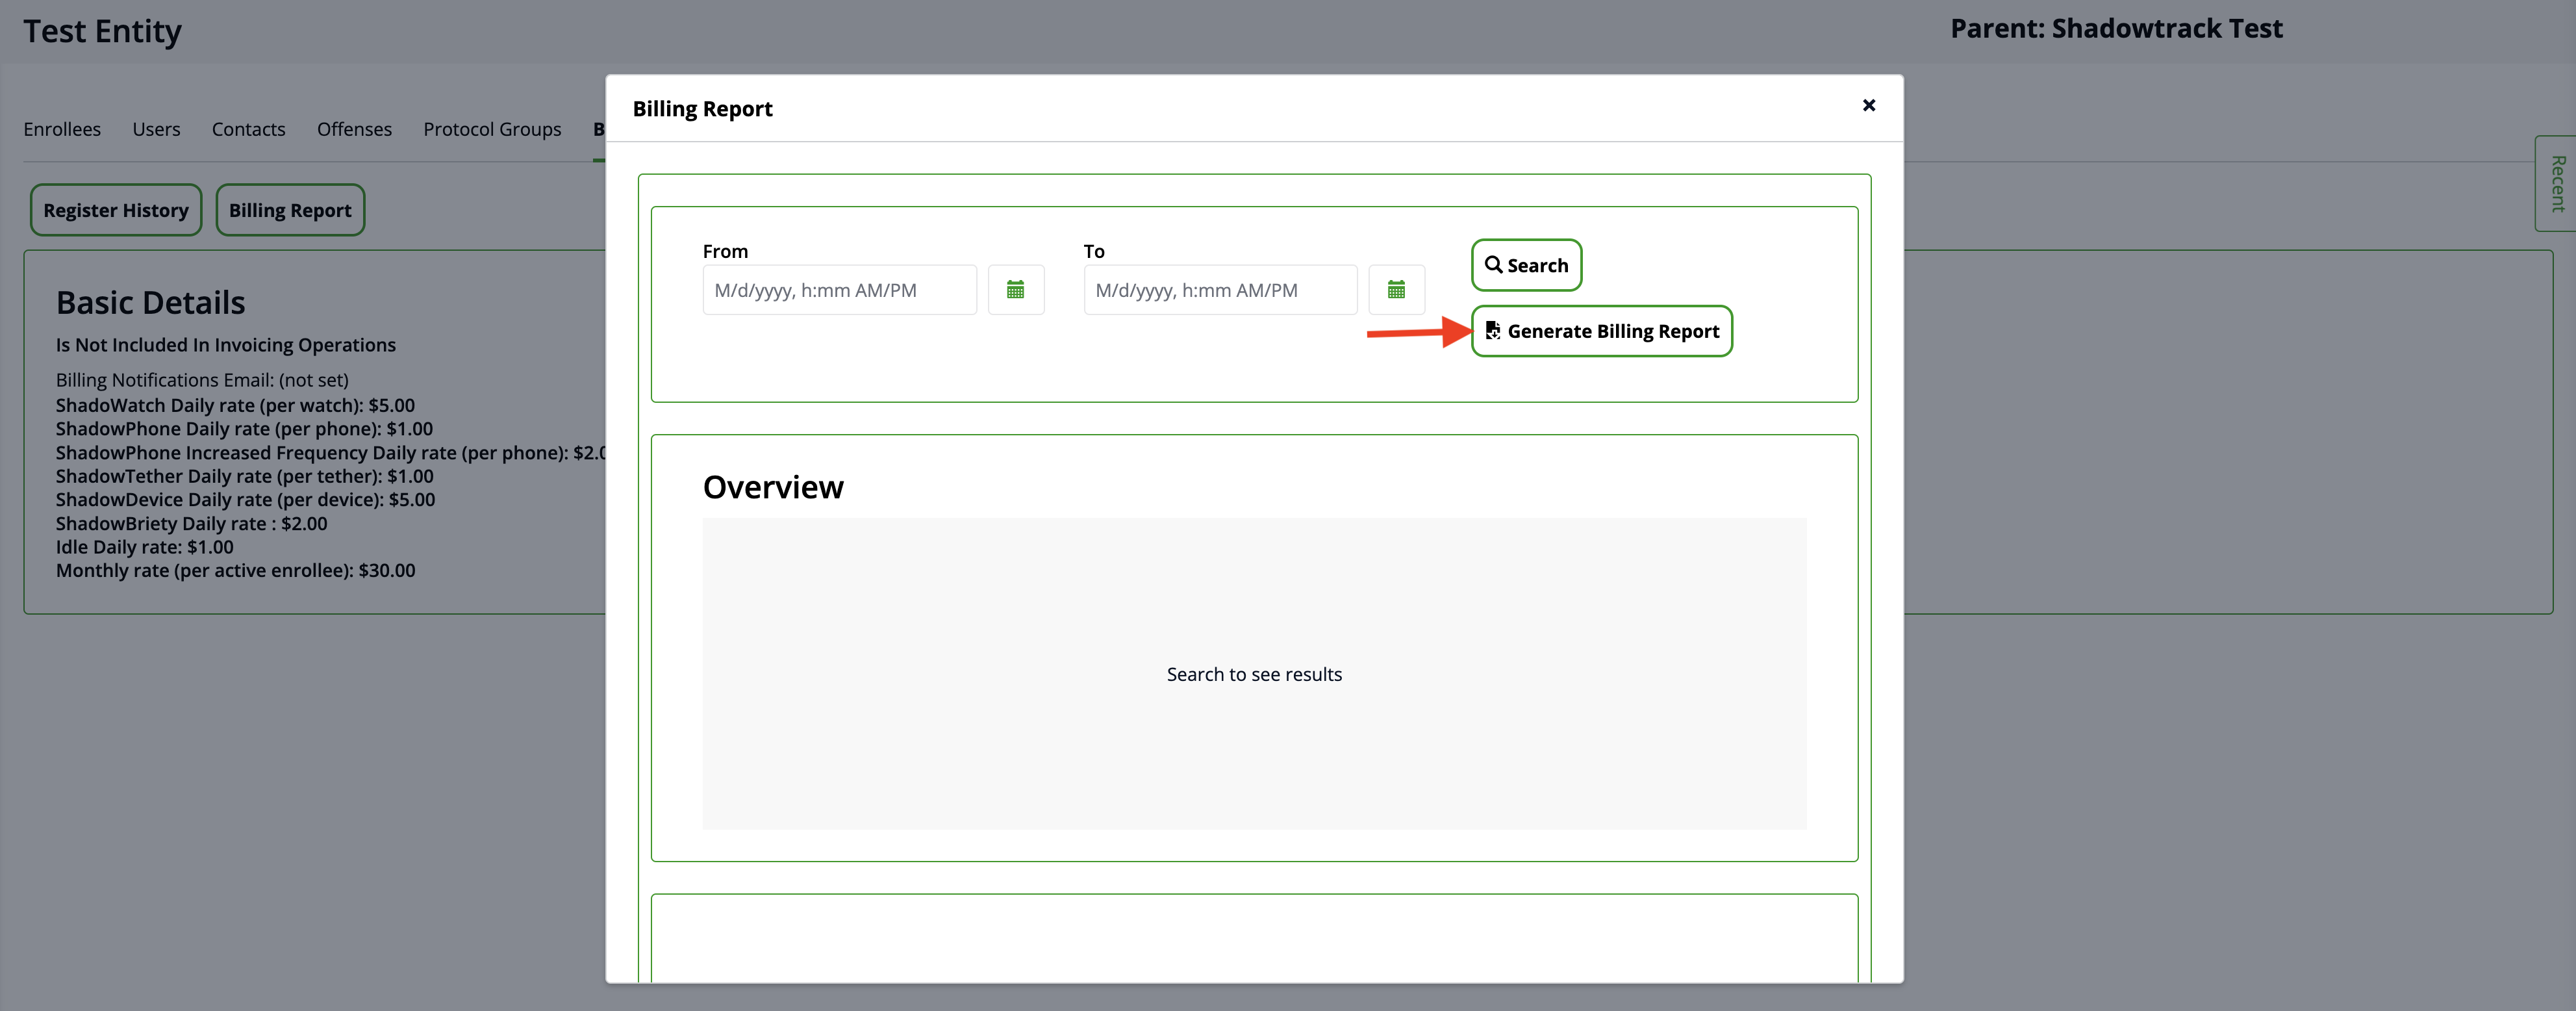Viewport: 2576px width, 1011px height.
Task: Focus the To date input field
Action: click(x=1220, y=290)
